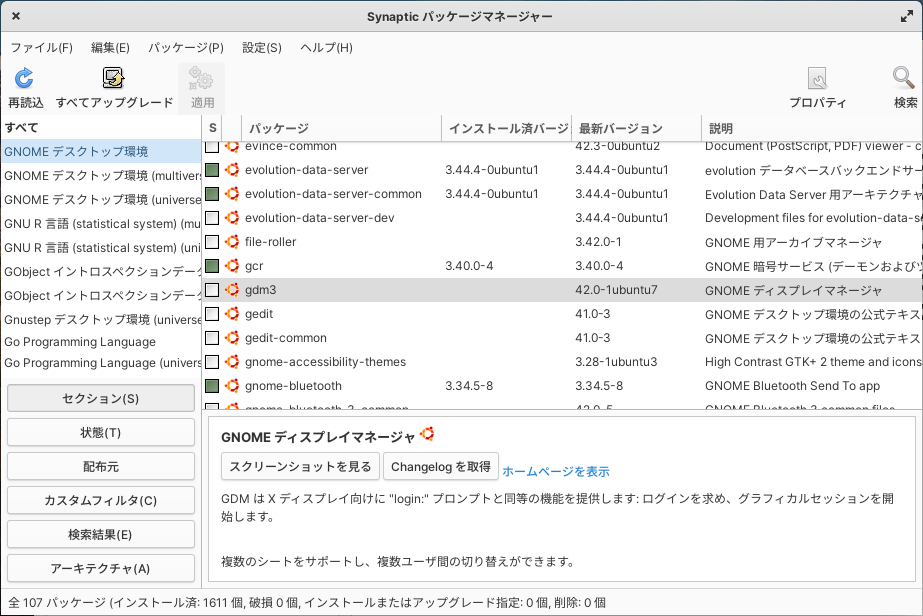Click the Ubuntu logo beside gnome-accessibility-themes
This screenshot has height=616, width=923.
[x=232, y=362]
